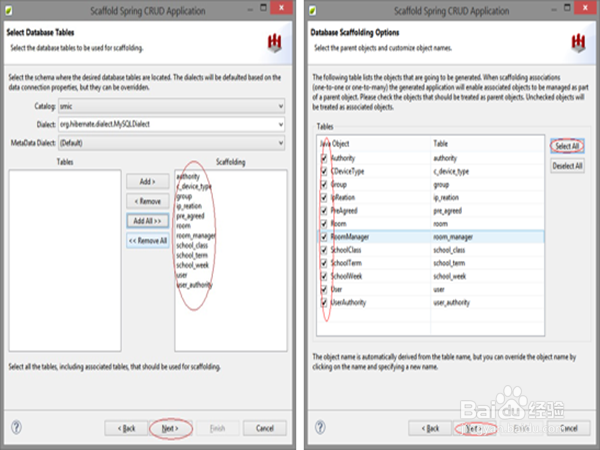Uncheck the UserAuthority checkbox

coord(324,302)
